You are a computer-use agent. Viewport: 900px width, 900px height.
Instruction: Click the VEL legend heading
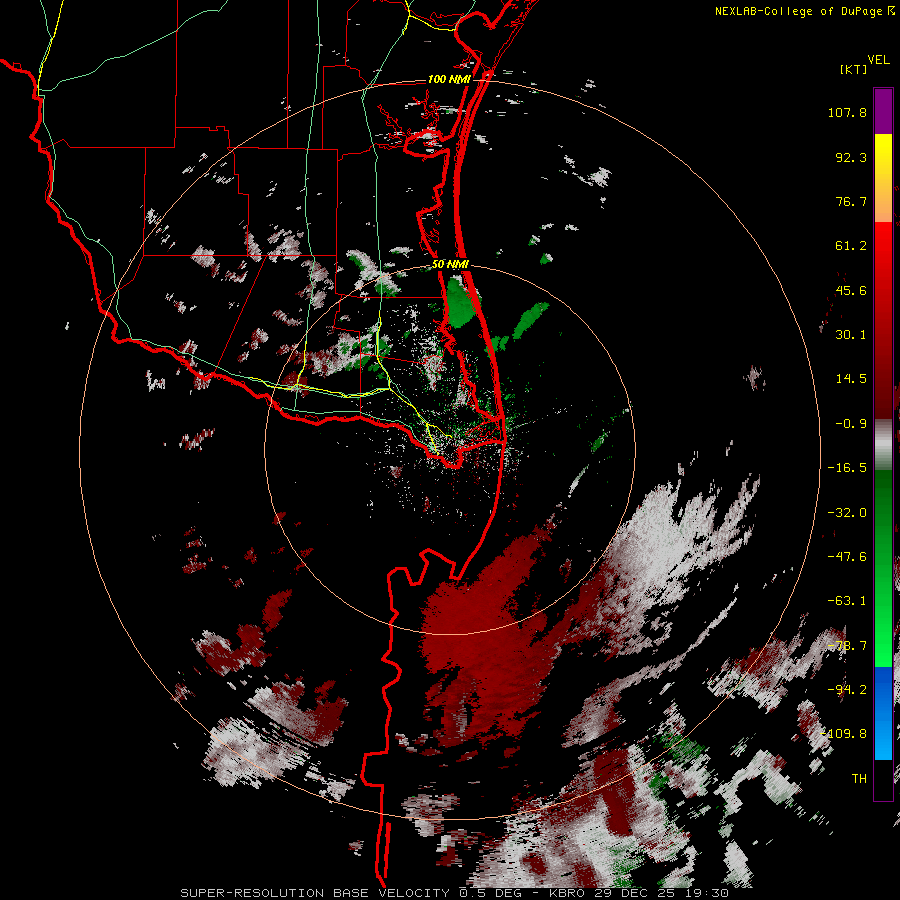878,60
